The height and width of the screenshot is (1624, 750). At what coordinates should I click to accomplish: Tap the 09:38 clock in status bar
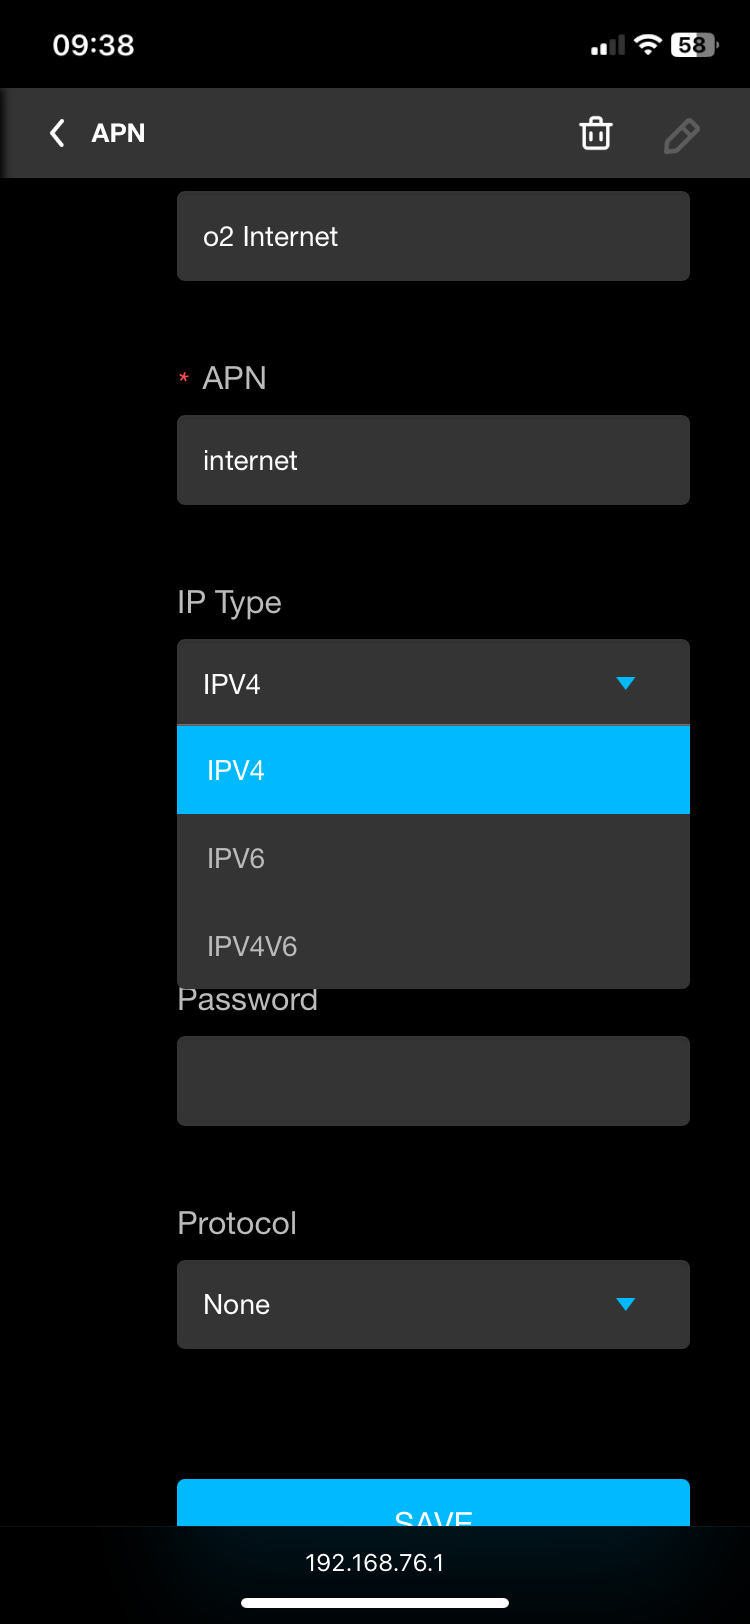[x=93, y=45]
